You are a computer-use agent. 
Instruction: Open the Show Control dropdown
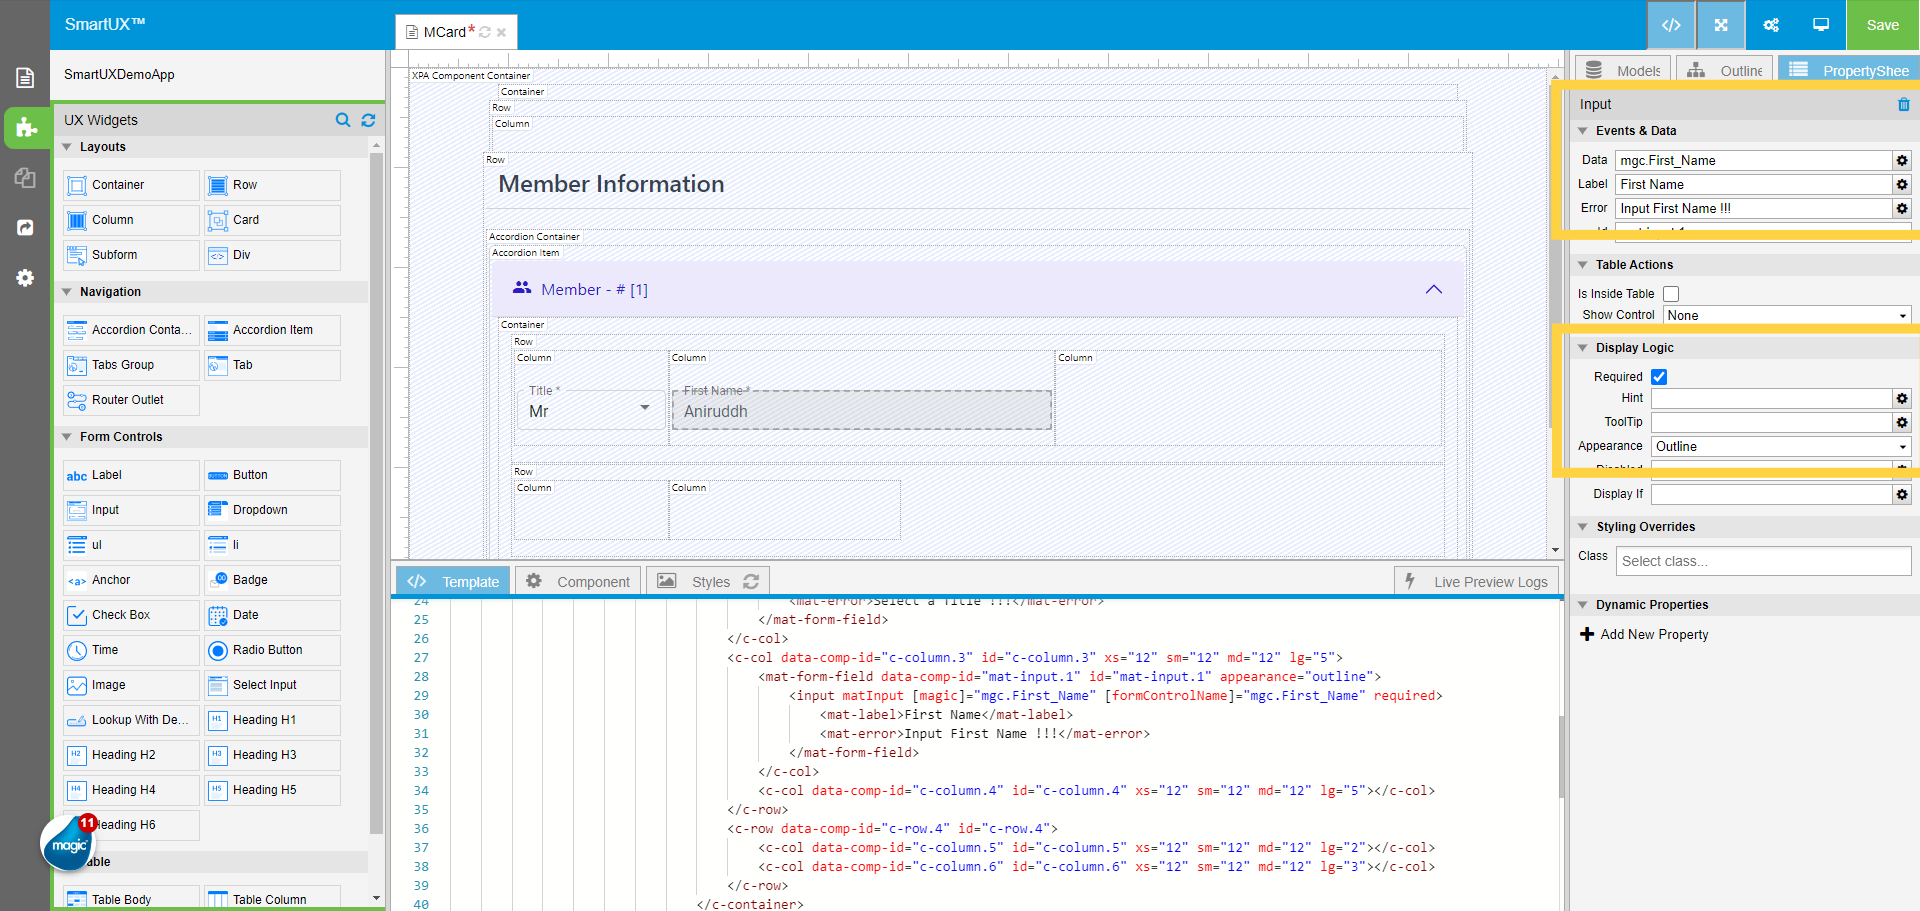[x=1786, y=315]
